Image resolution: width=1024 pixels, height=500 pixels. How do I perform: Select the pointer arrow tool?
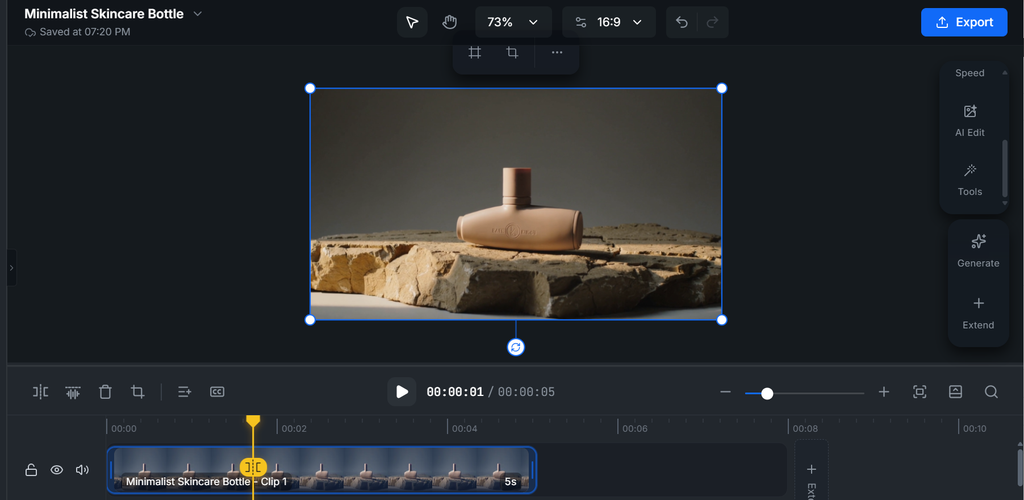click(412, 22)
